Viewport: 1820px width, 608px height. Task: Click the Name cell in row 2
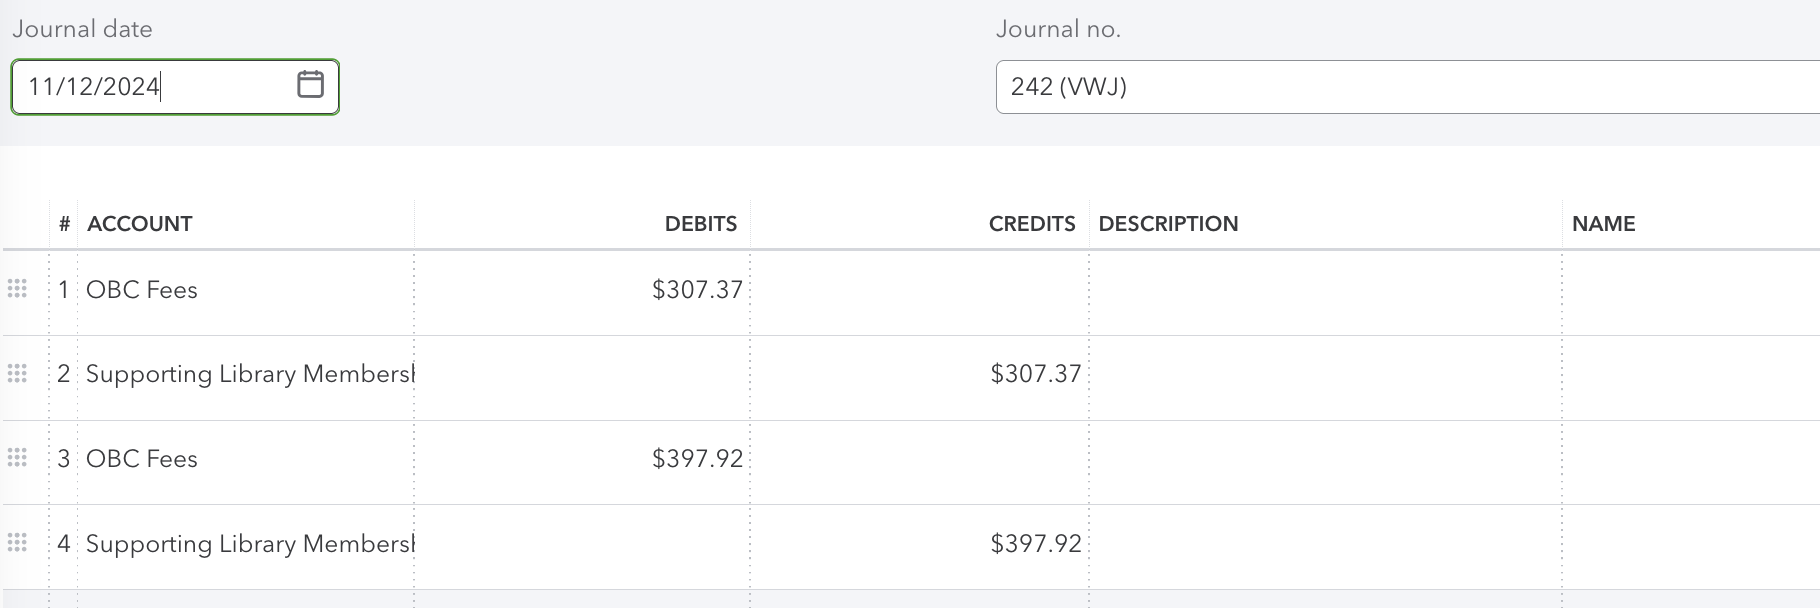click(1690, 374)
